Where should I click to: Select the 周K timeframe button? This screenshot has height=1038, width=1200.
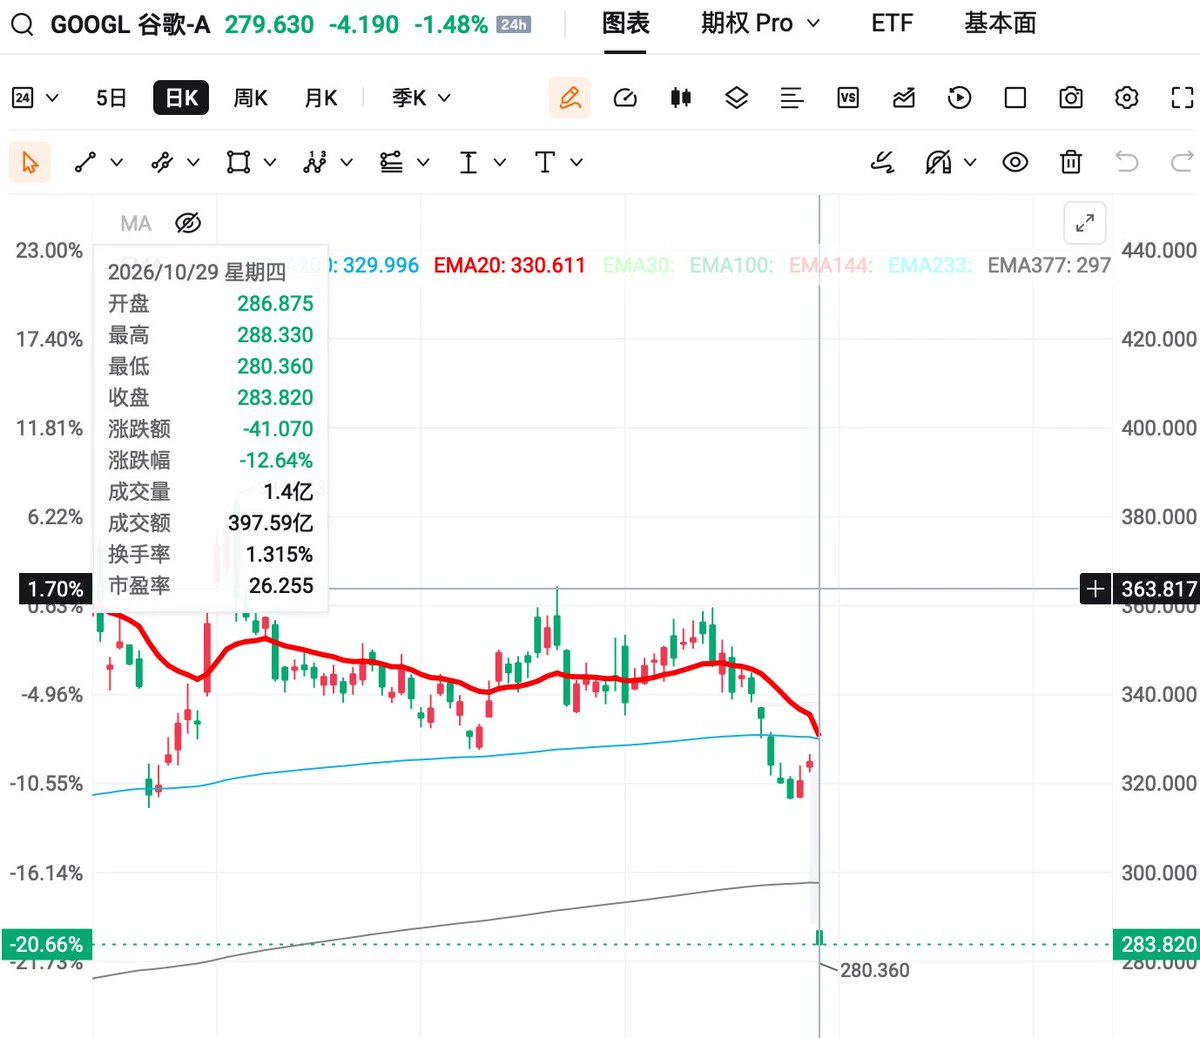(250, 98)
